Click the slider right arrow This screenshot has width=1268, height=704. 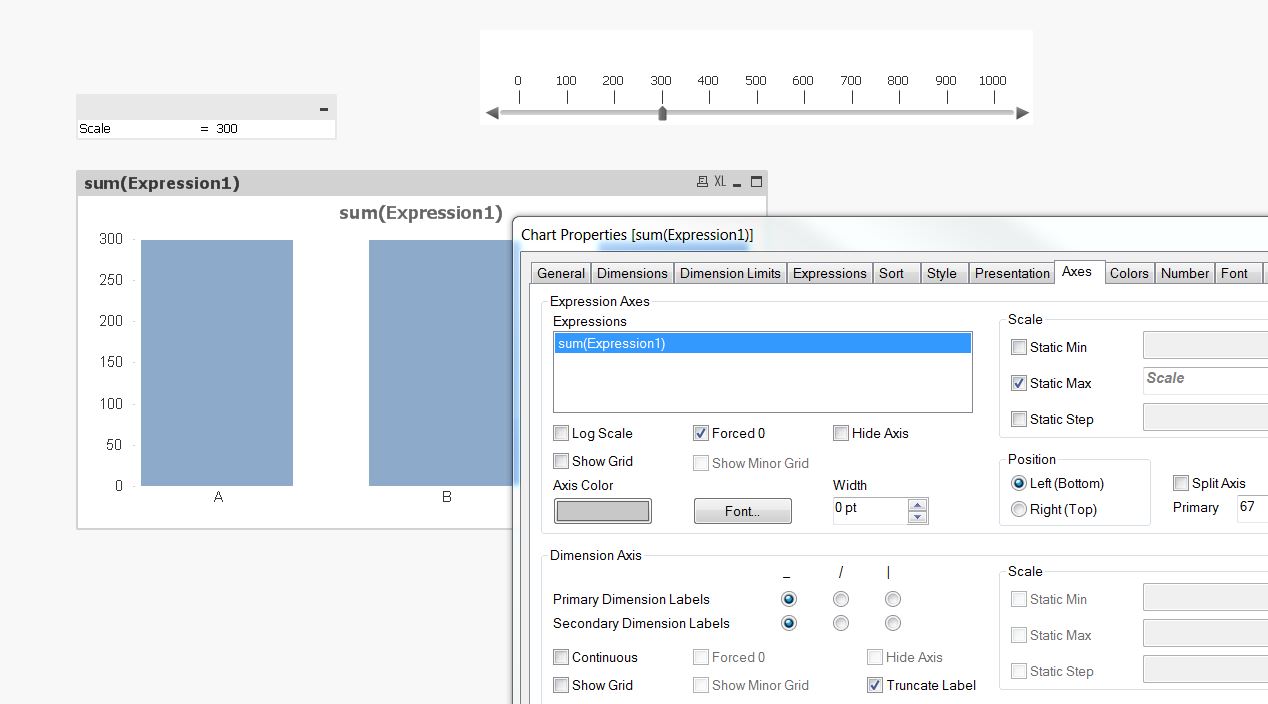1022,113
